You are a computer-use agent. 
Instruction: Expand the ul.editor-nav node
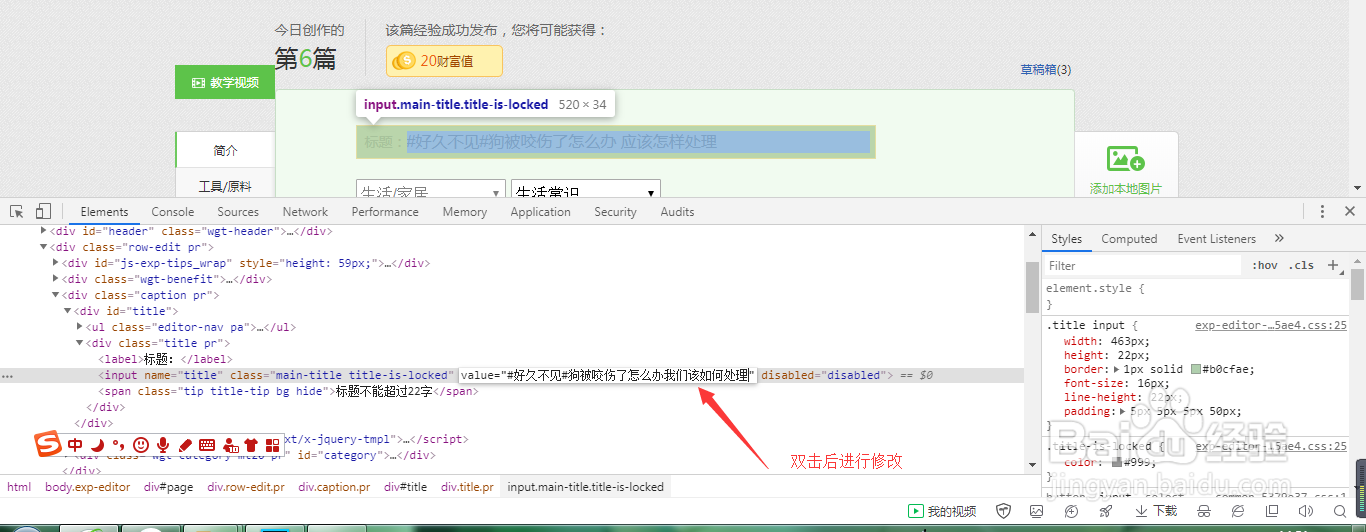coord(80,327)
